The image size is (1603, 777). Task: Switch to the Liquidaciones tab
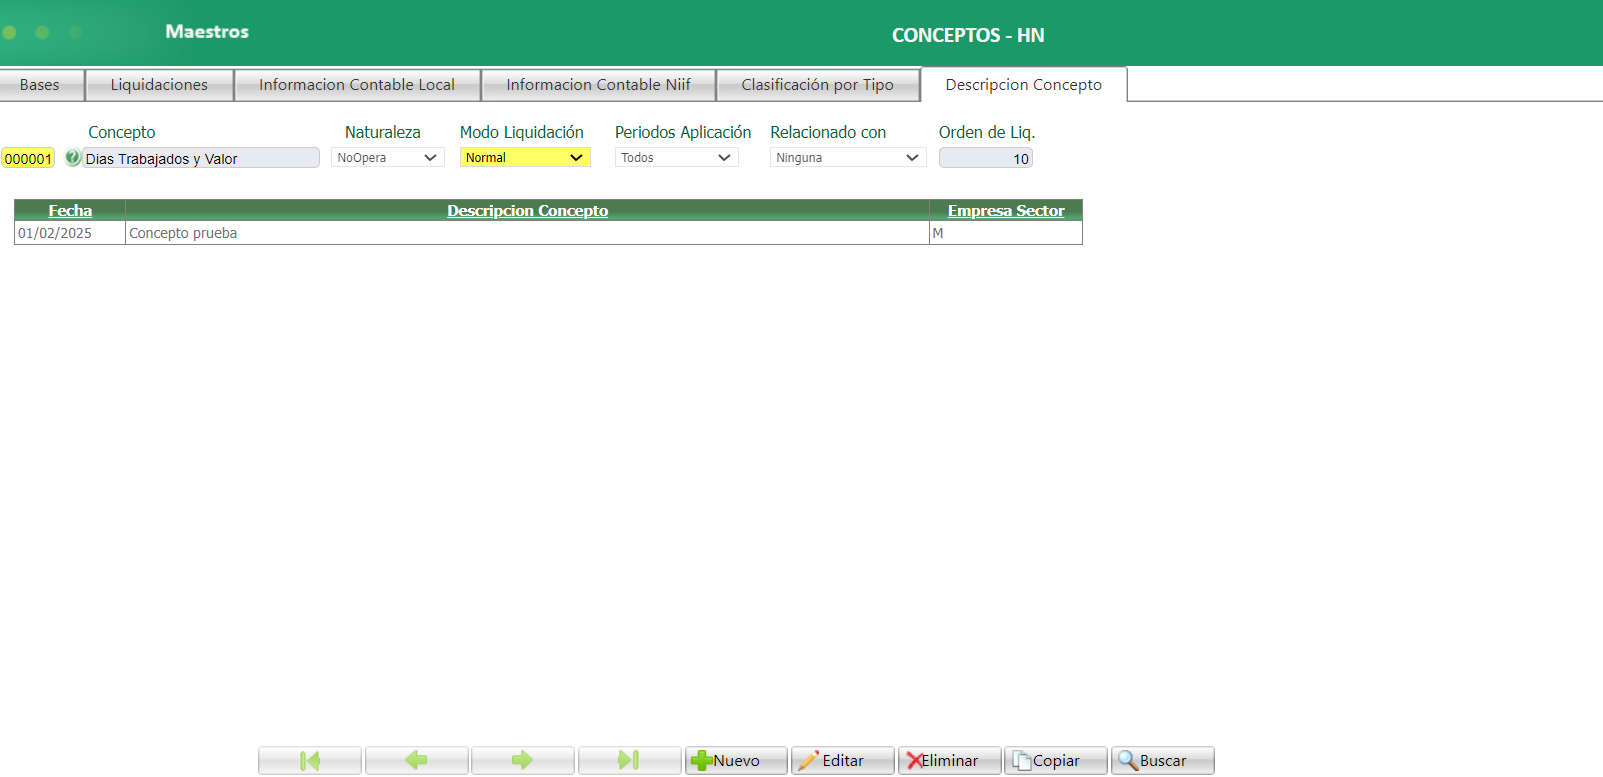(x=159, y=85)
